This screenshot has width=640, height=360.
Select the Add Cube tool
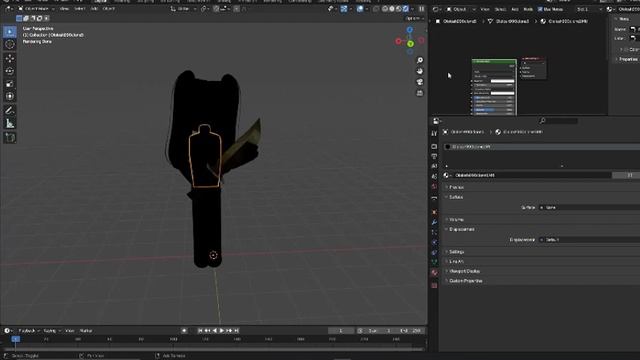(10, 138)
